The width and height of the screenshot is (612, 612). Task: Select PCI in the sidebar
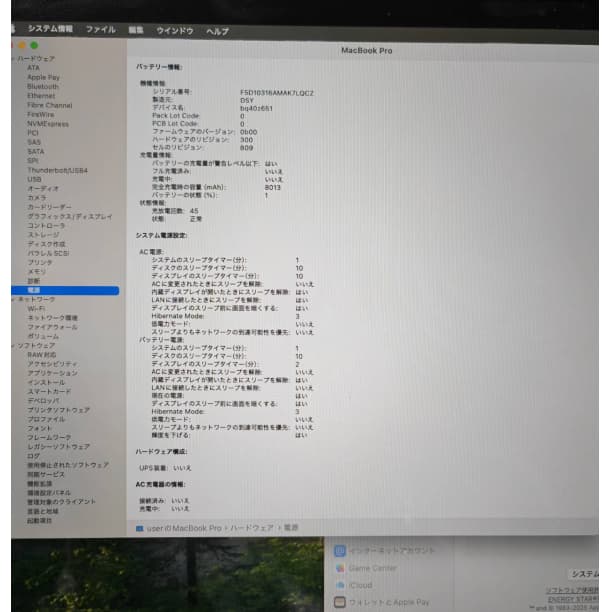click(x=33, y=133)
